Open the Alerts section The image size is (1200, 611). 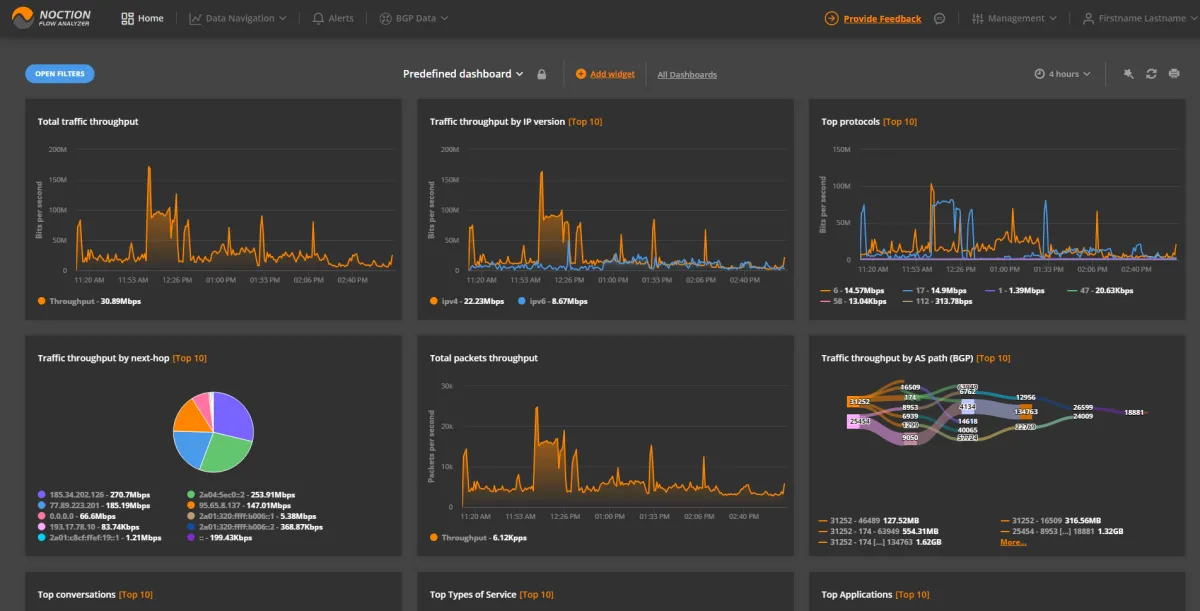(333, 18)
